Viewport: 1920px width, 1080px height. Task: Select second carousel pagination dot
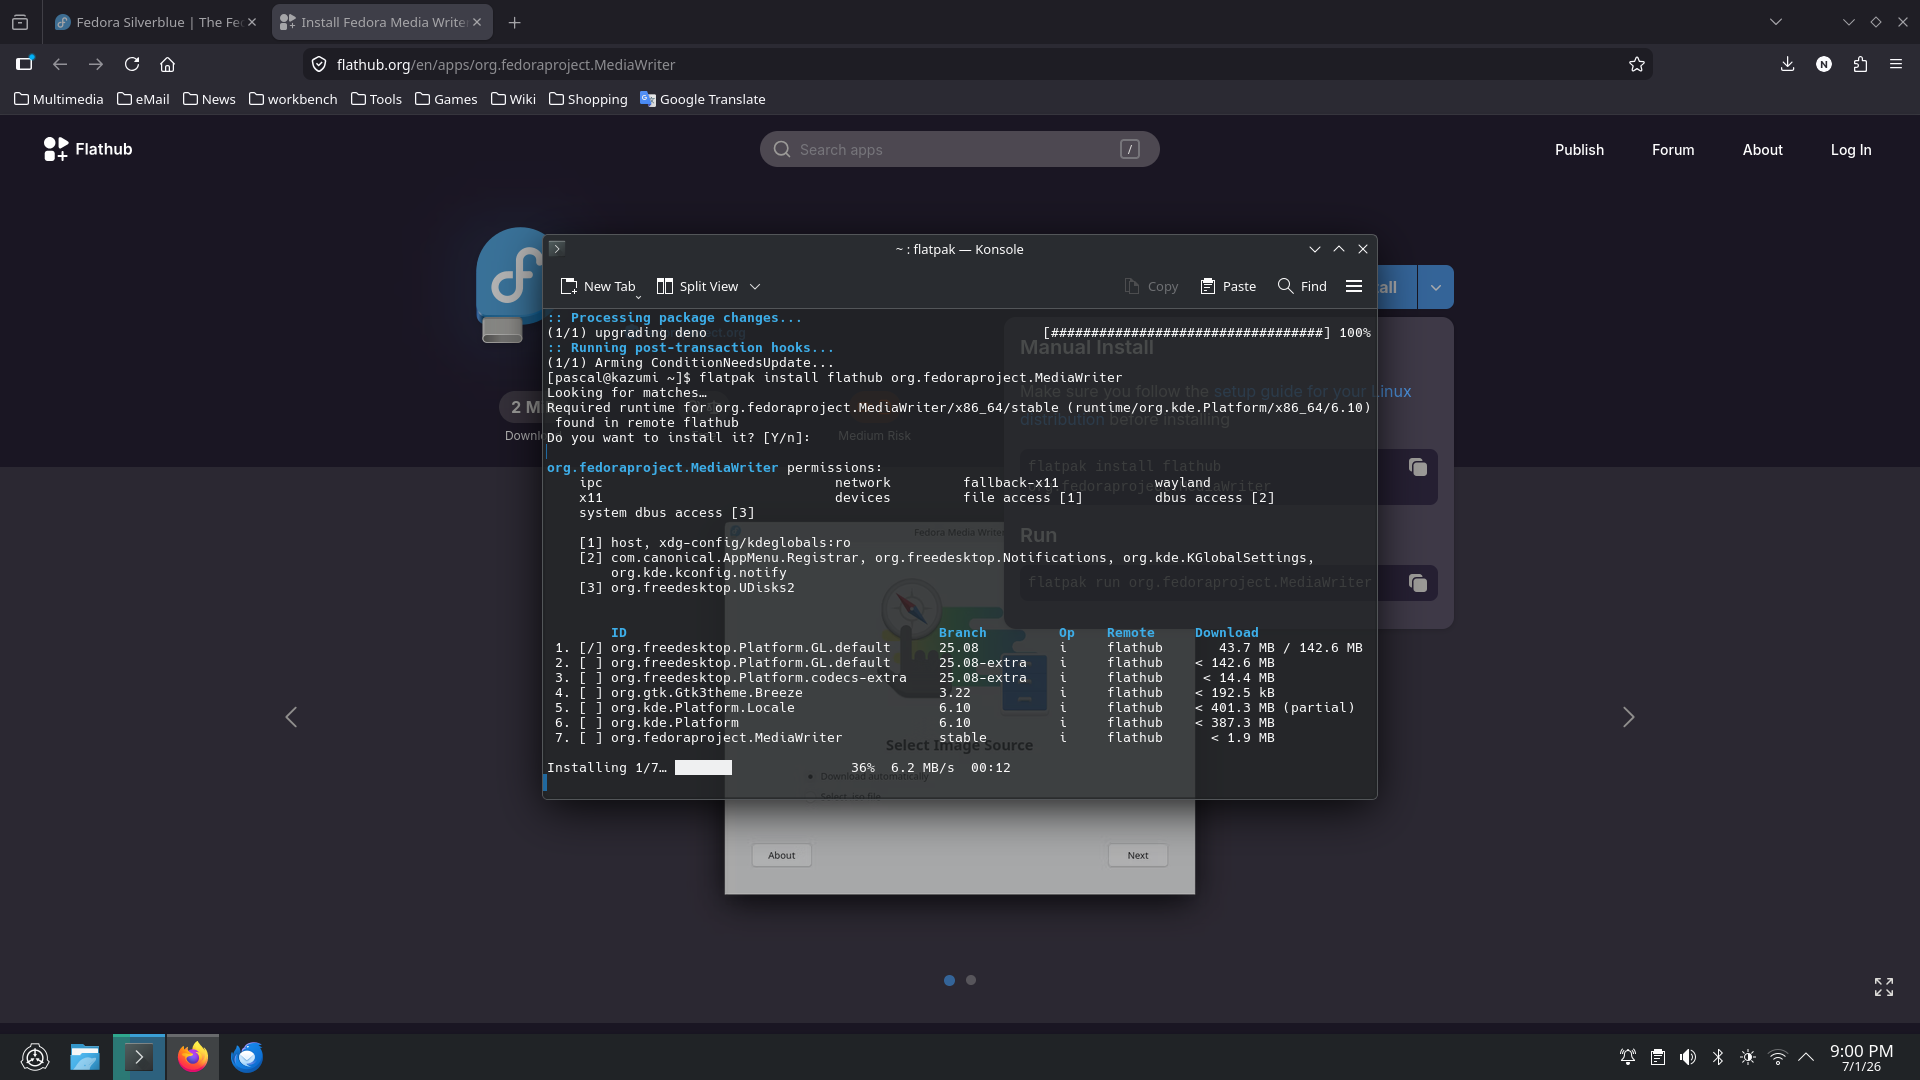click(x=971, y=980)
